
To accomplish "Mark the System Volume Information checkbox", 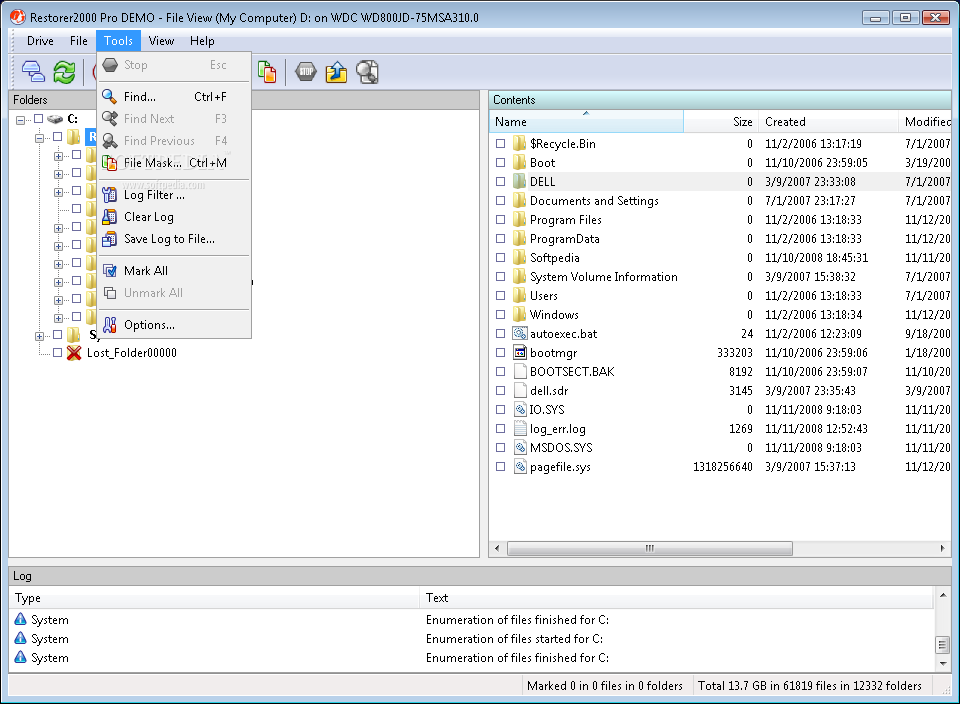I will pyautogui.click(x=501, y=277).
